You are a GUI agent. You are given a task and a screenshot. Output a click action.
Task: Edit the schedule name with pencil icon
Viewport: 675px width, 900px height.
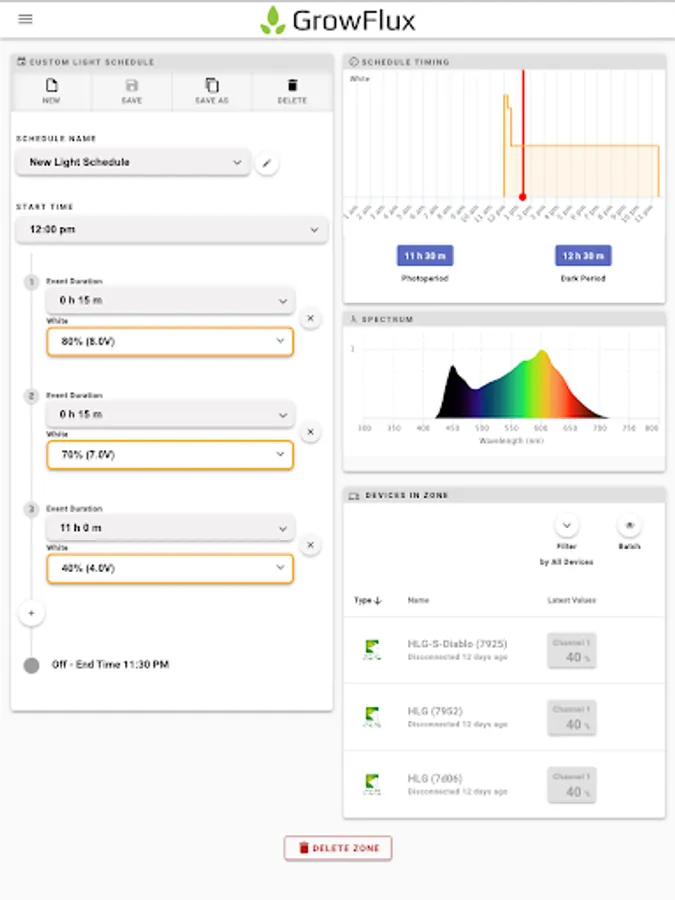(266, 163)
